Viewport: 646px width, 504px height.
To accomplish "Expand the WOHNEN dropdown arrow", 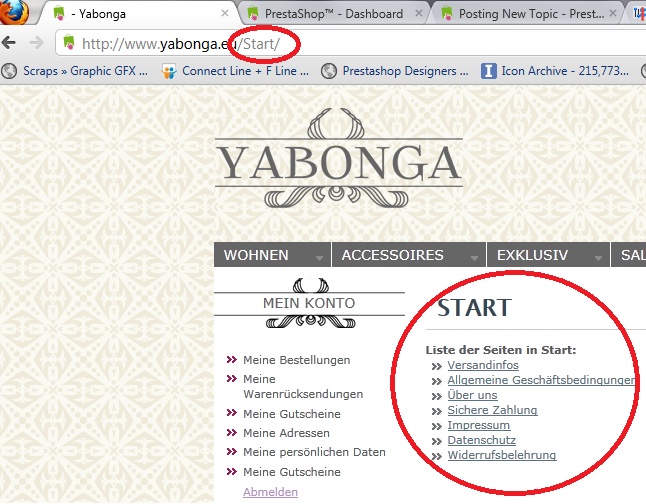I will point(319,258).
